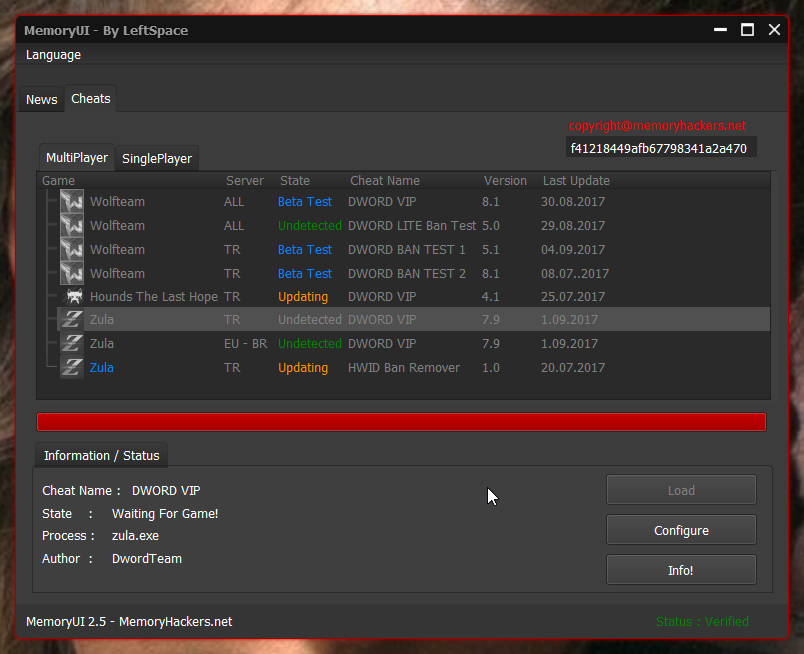Click the Zula icon in HWID Ban Remover row

pos(72,367)
